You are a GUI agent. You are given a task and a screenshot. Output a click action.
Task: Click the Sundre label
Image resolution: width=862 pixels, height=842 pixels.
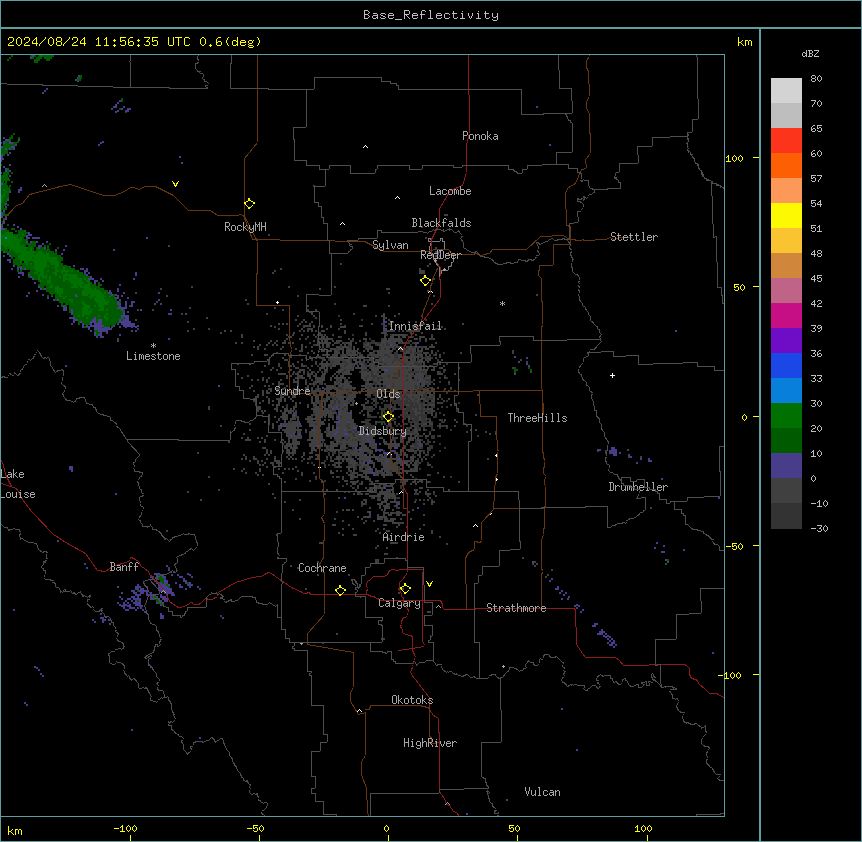tap(292, 391)
